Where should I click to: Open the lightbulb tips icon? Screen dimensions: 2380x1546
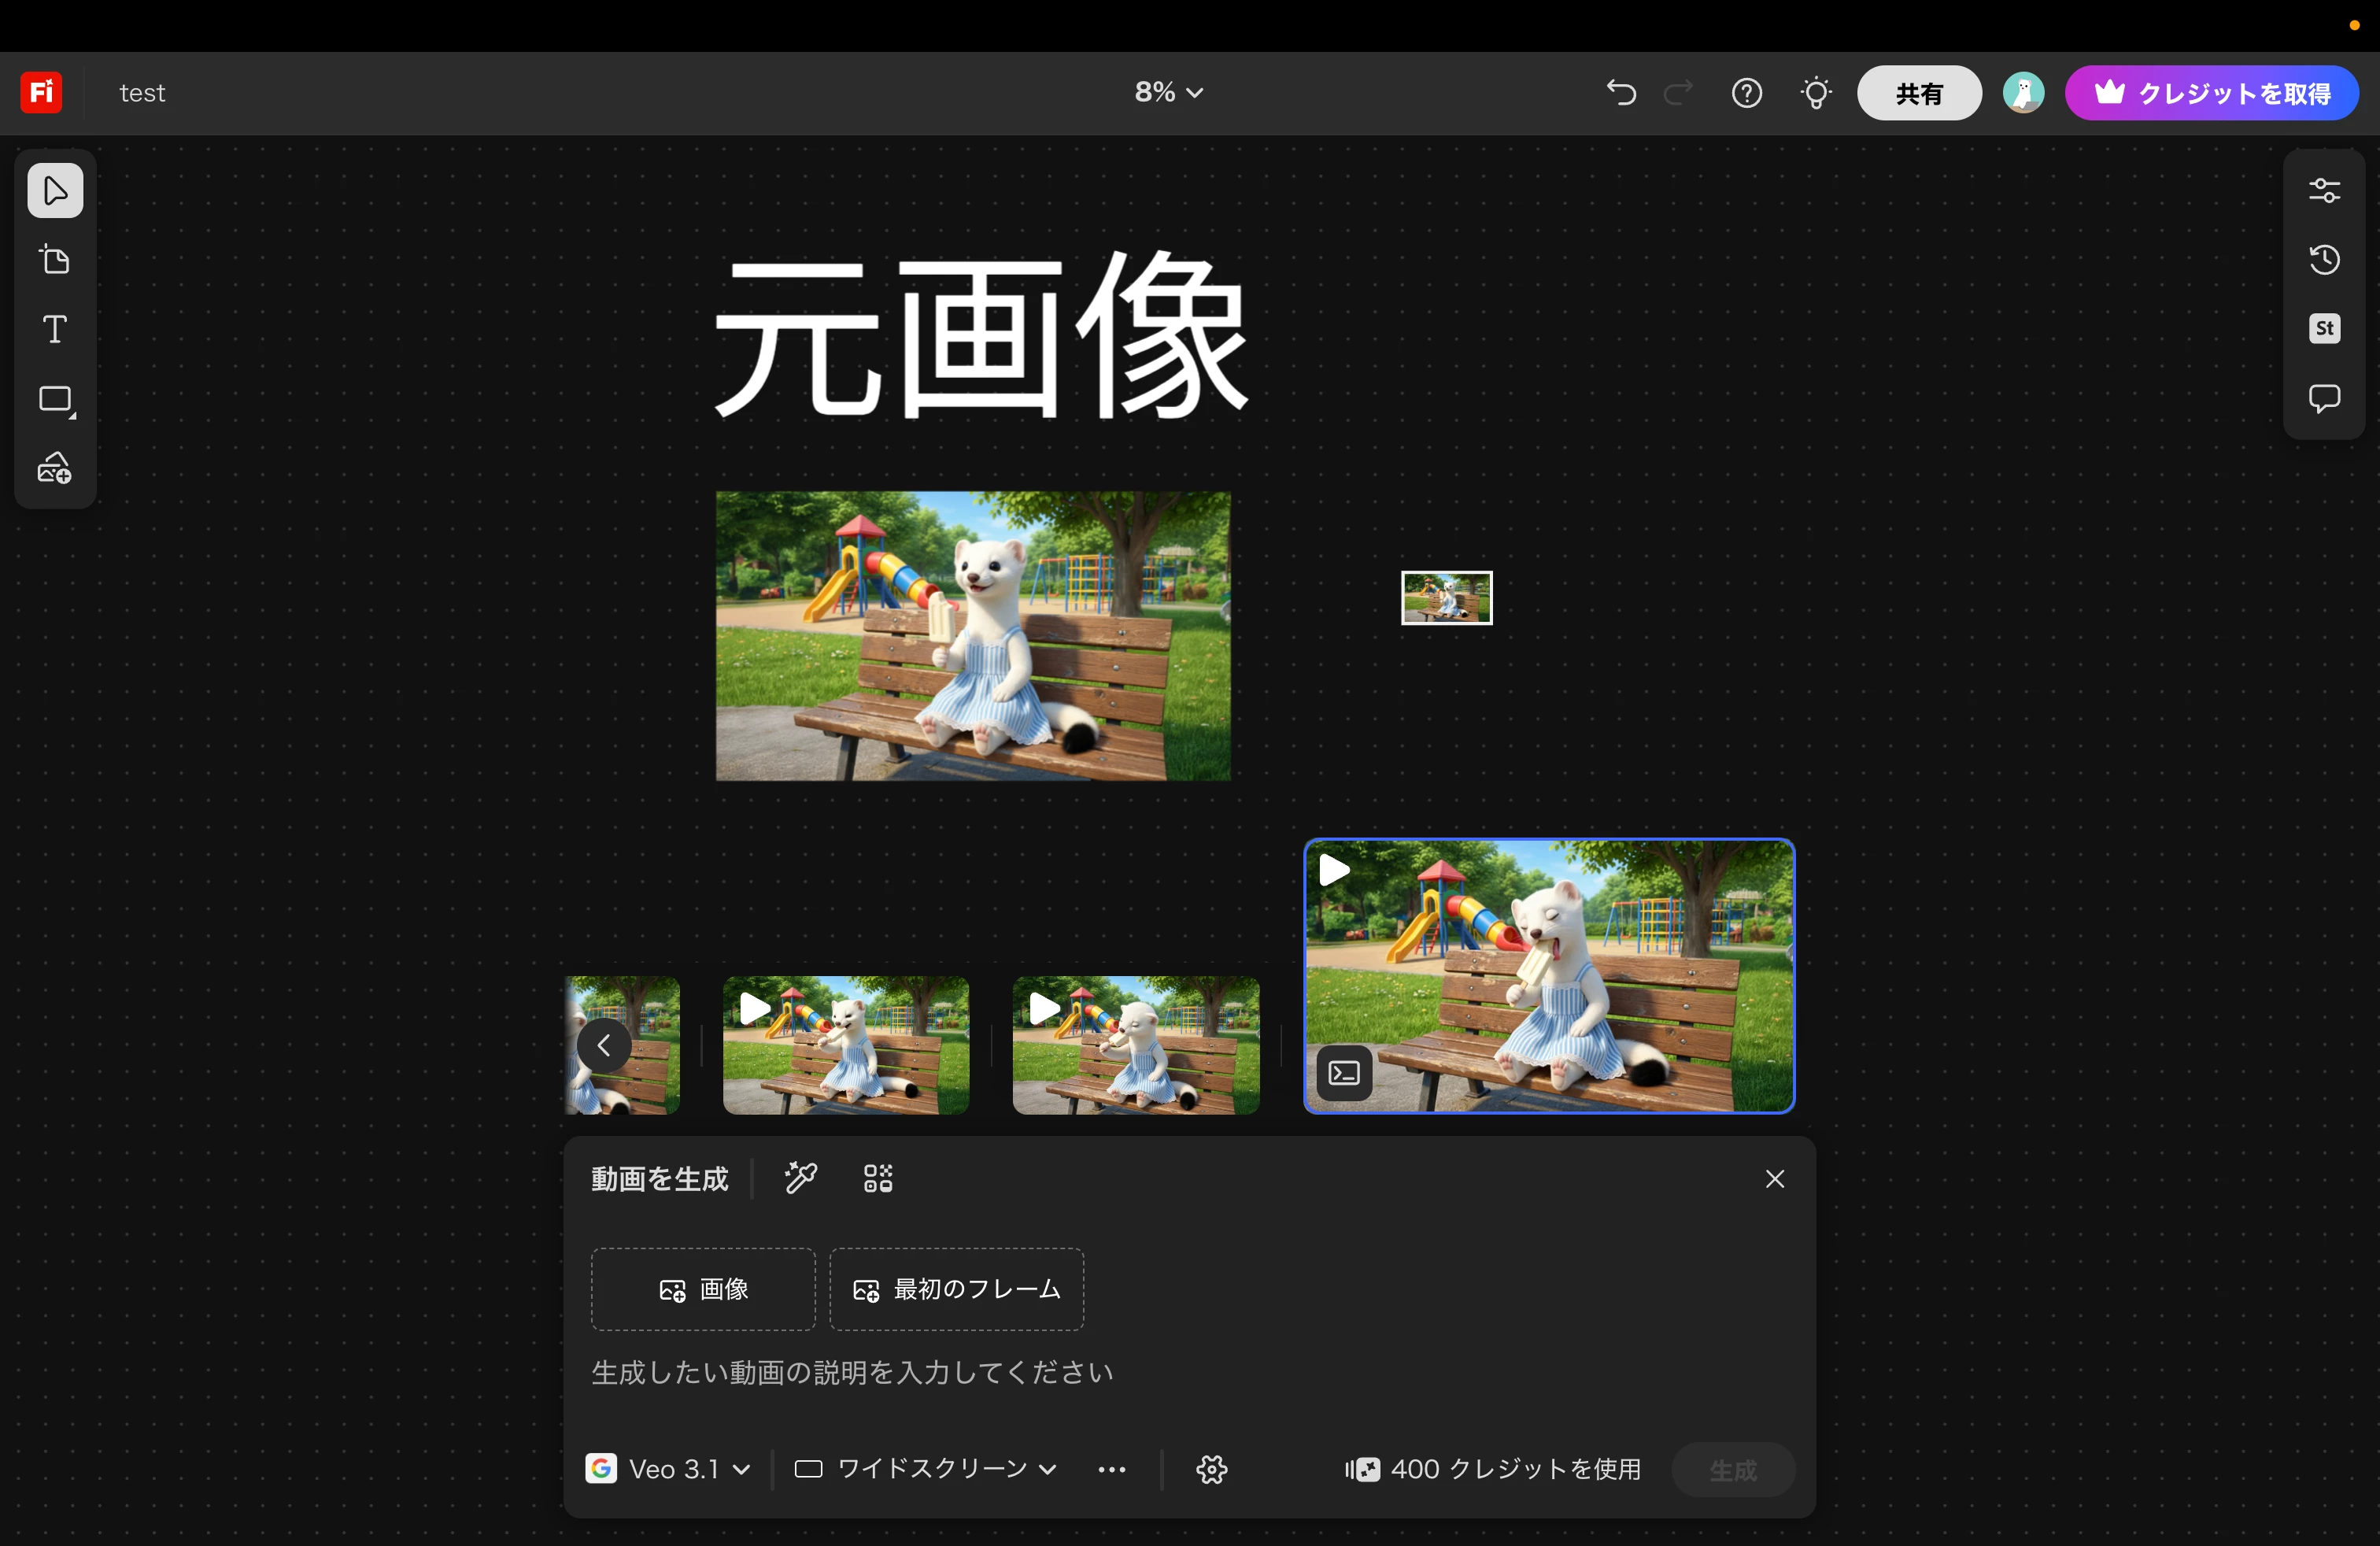coord(1815,93)
